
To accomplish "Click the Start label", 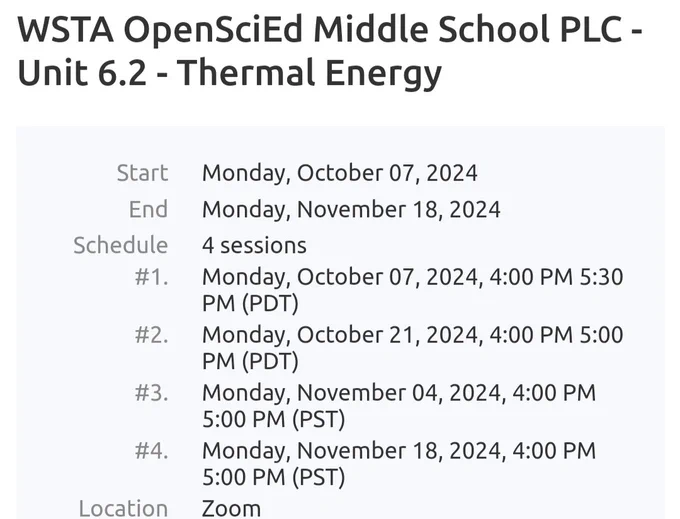I will 142,173.
